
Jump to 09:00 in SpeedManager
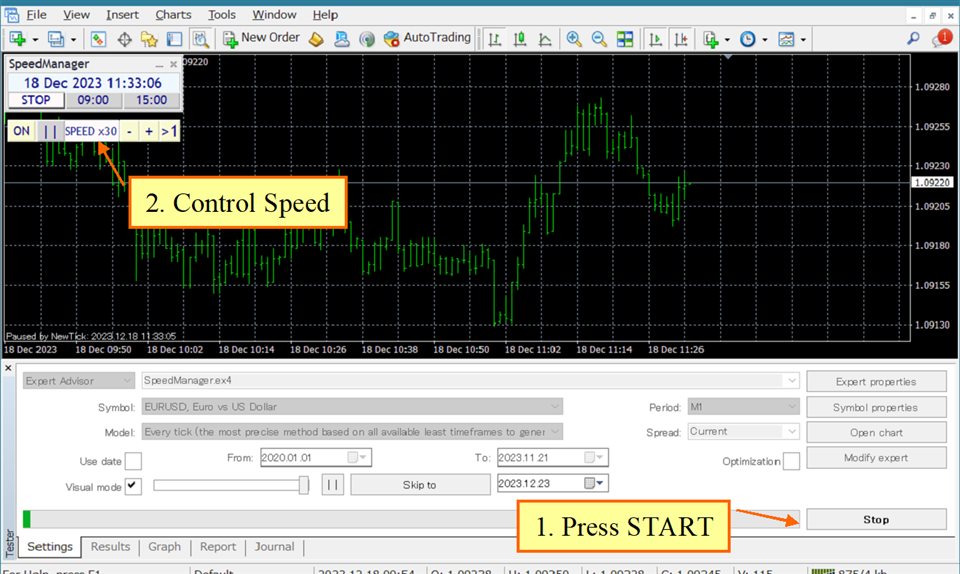pyautogui.click(x=93, y=100)
